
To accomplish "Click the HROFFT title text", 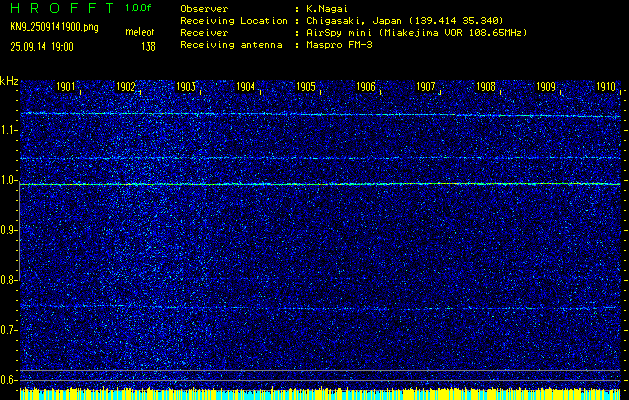I will click(63, 8).
